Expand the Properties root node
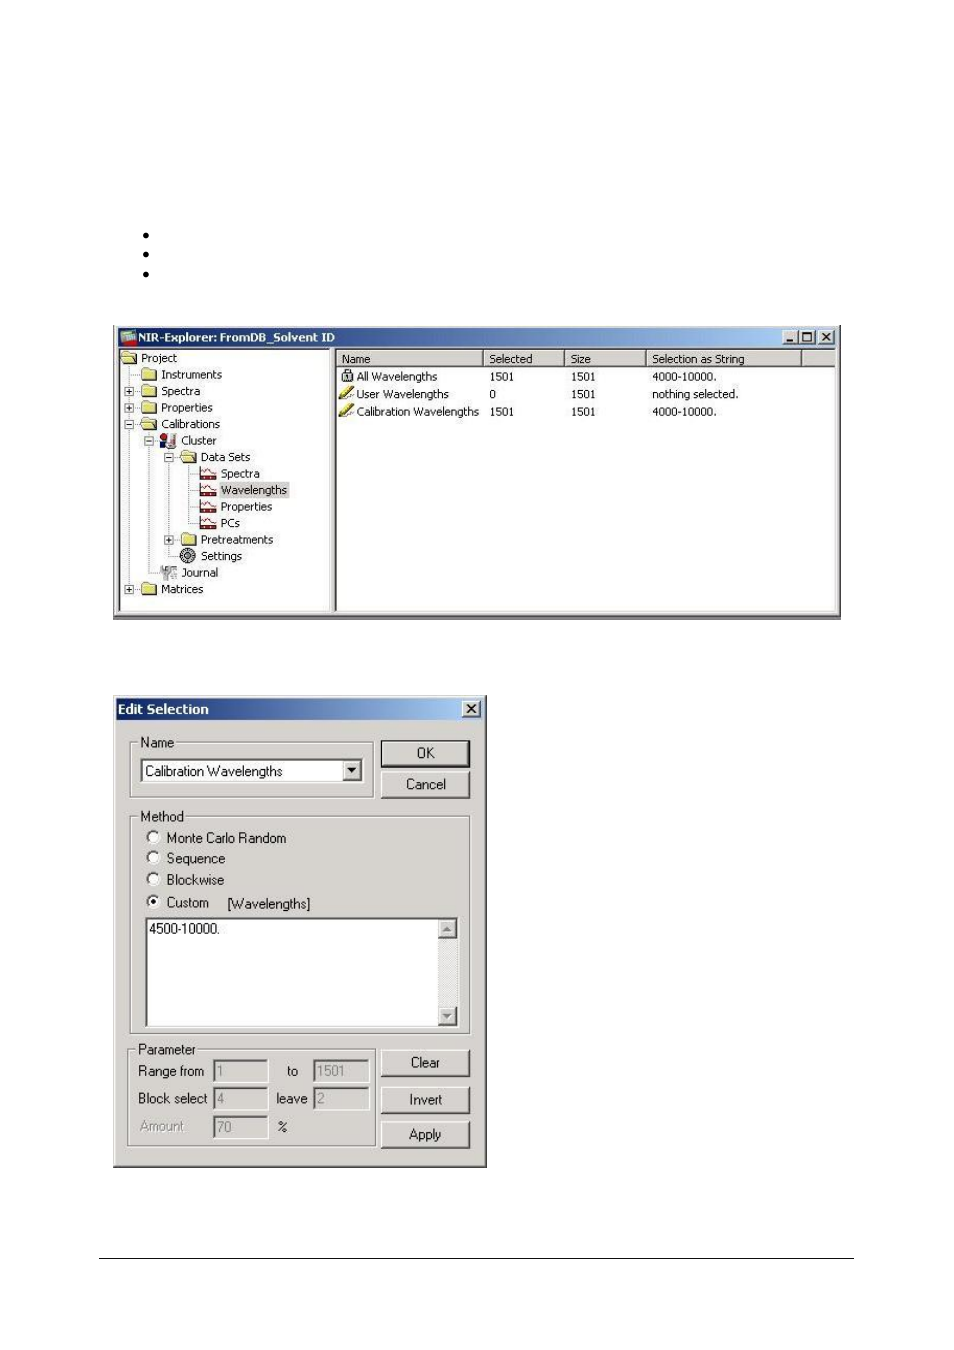This screenshot has height=1350, width=954. [x=129, y=408]
